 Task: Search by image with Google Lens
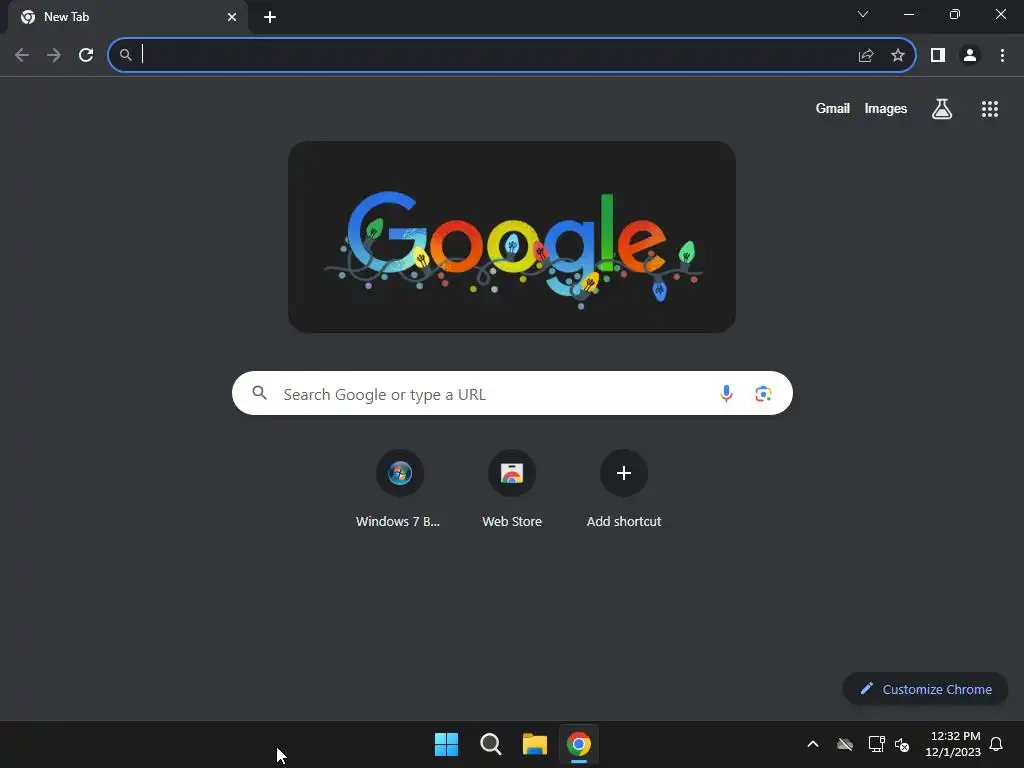(763, 394)
